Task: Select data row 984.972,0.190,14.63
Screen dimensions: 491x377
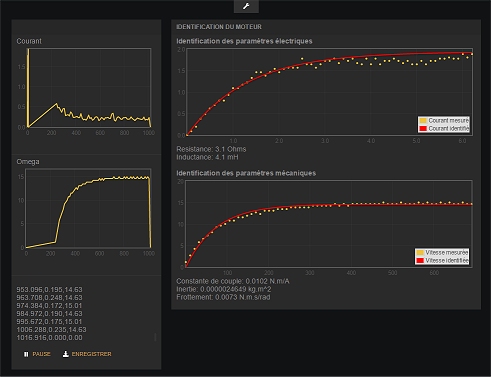Action: point(49,313)
